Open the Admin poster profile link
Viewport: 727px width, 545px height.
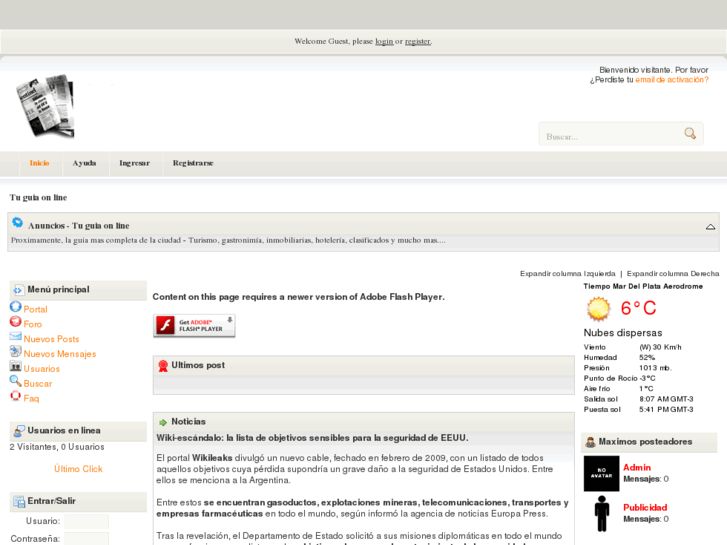pos(637,468)
